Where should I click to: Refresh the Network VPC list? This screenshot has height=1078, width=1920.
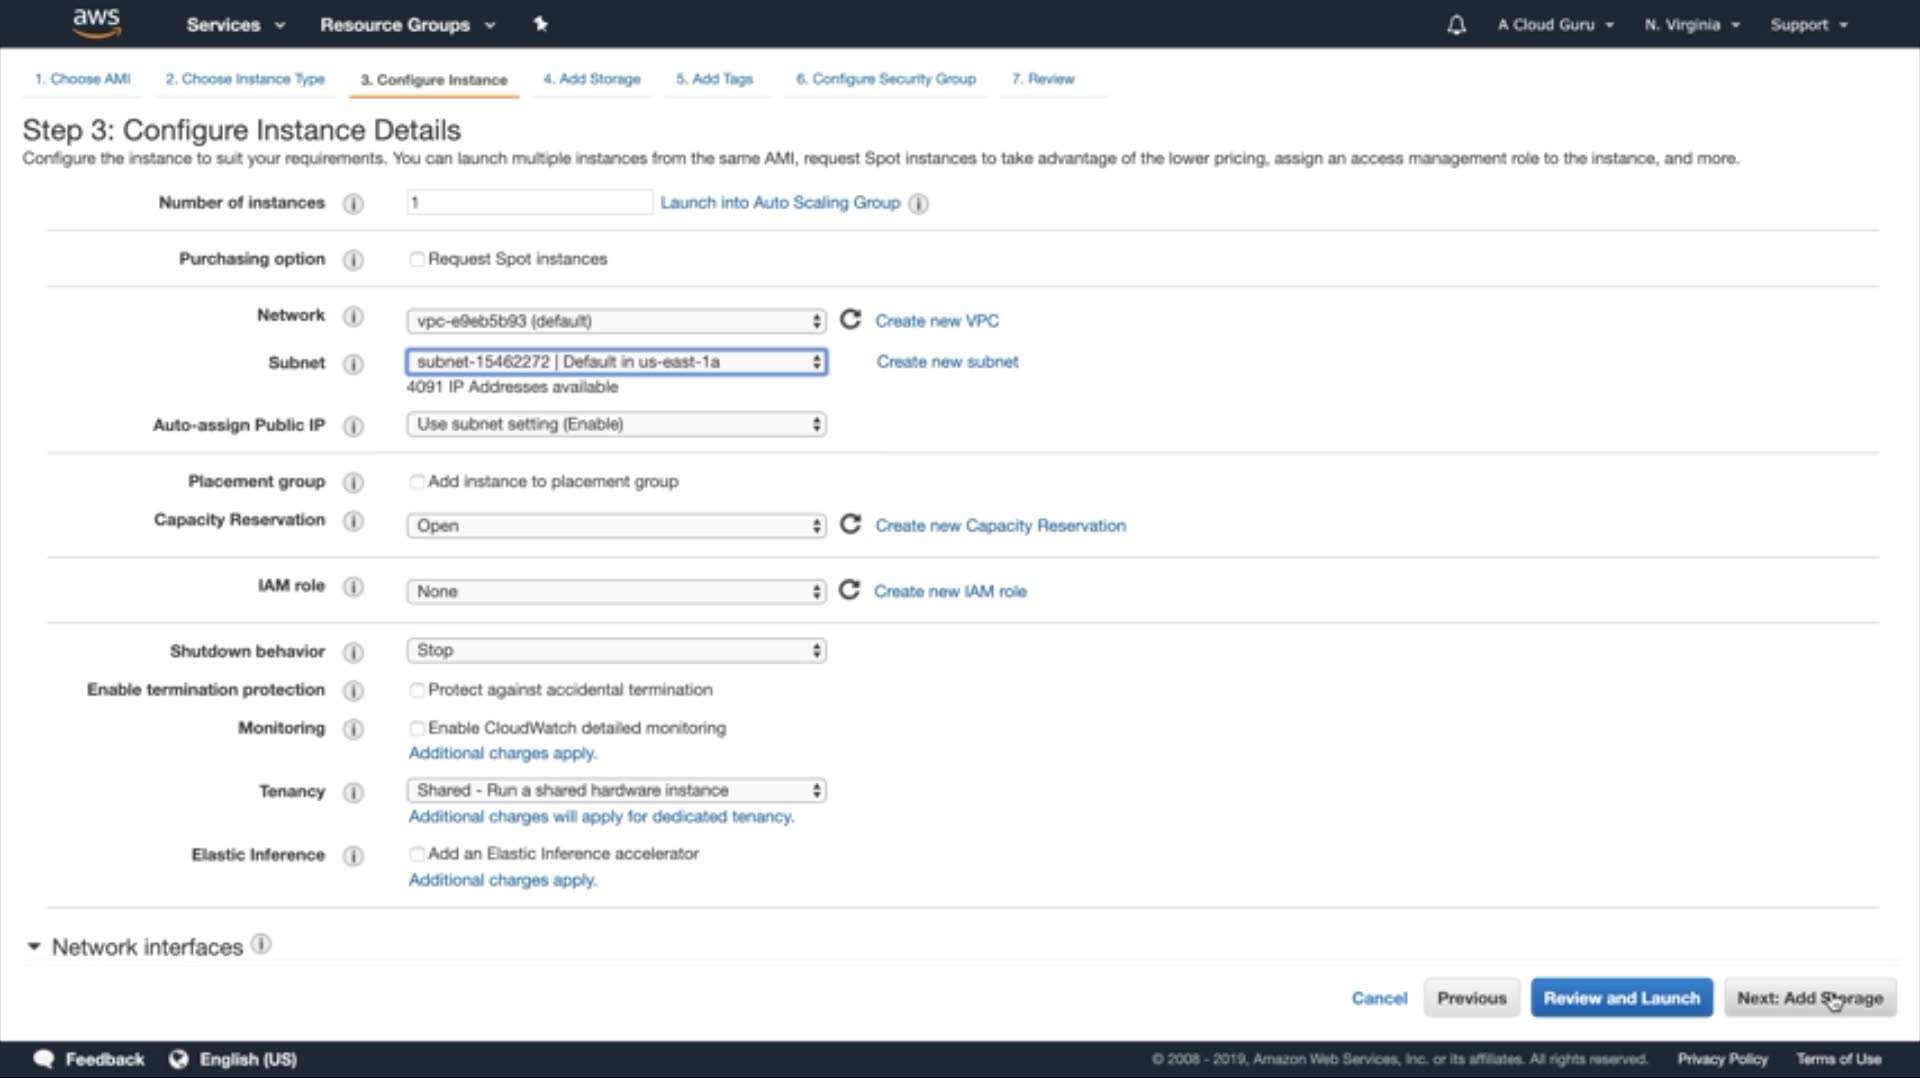point(850,320)
